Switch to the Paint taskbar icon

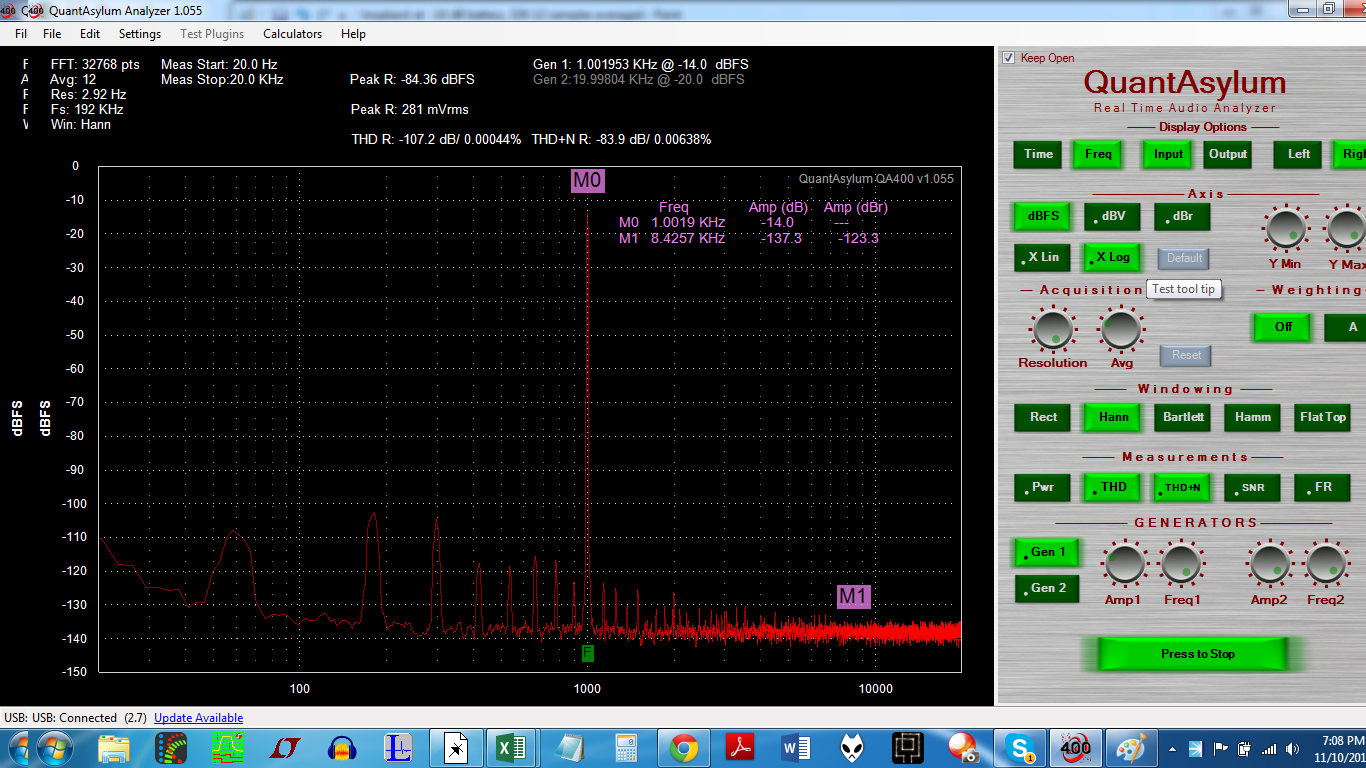tap(1134, 747)
